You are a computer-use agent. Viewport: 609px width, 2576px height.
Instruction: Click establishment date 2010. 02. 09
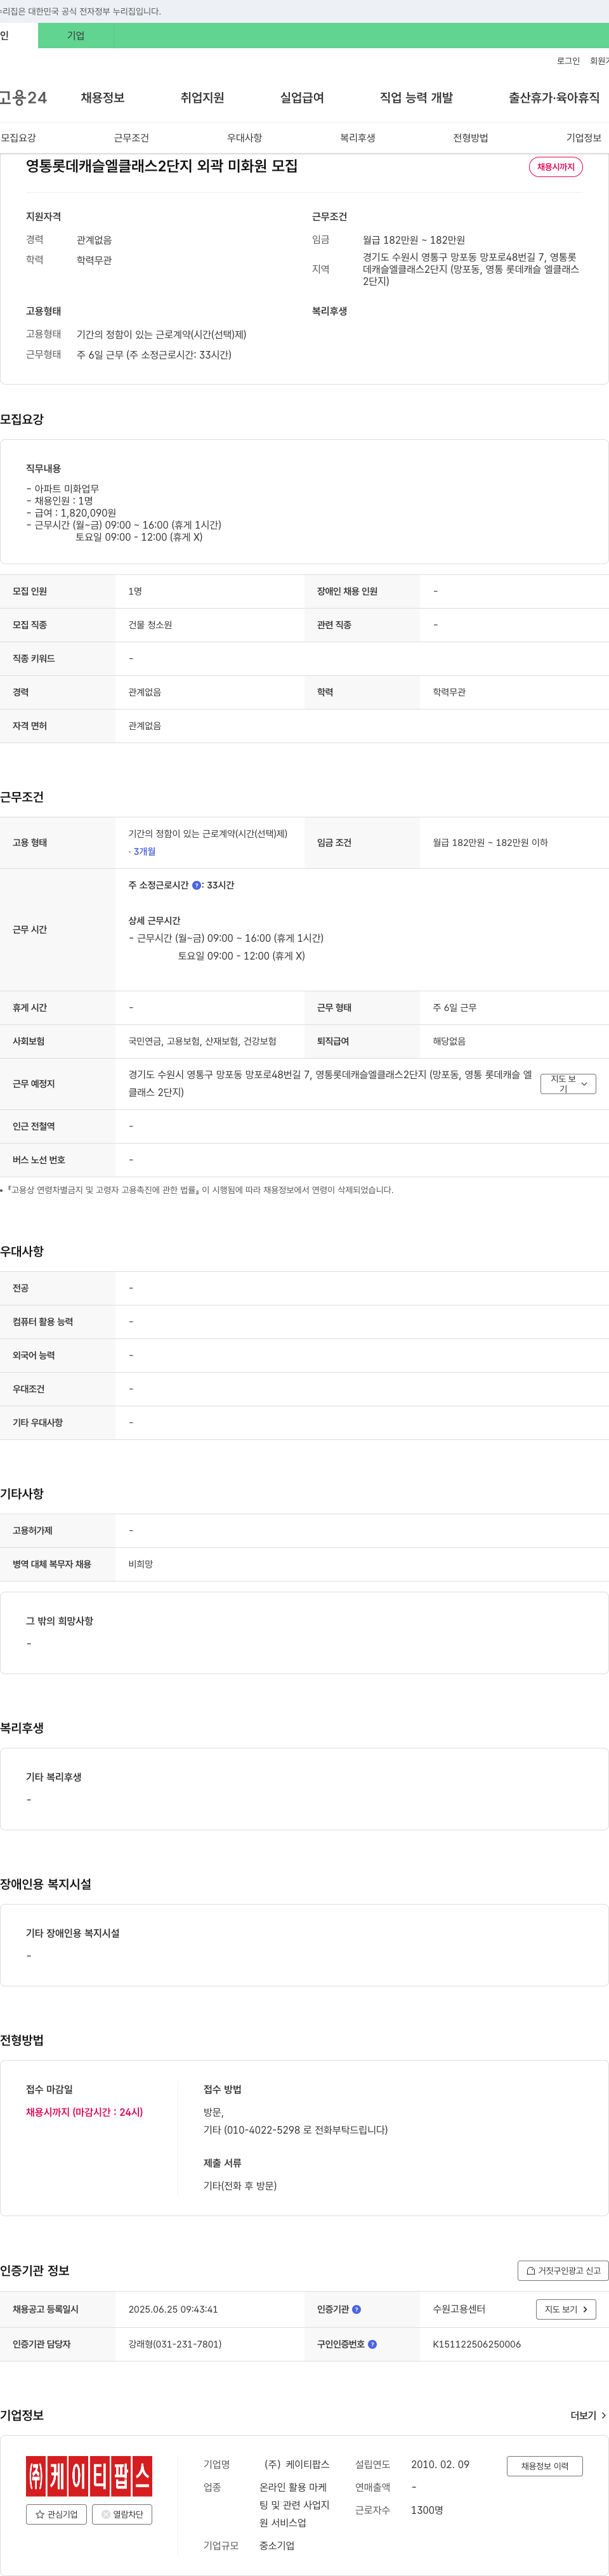[440, 2465]
